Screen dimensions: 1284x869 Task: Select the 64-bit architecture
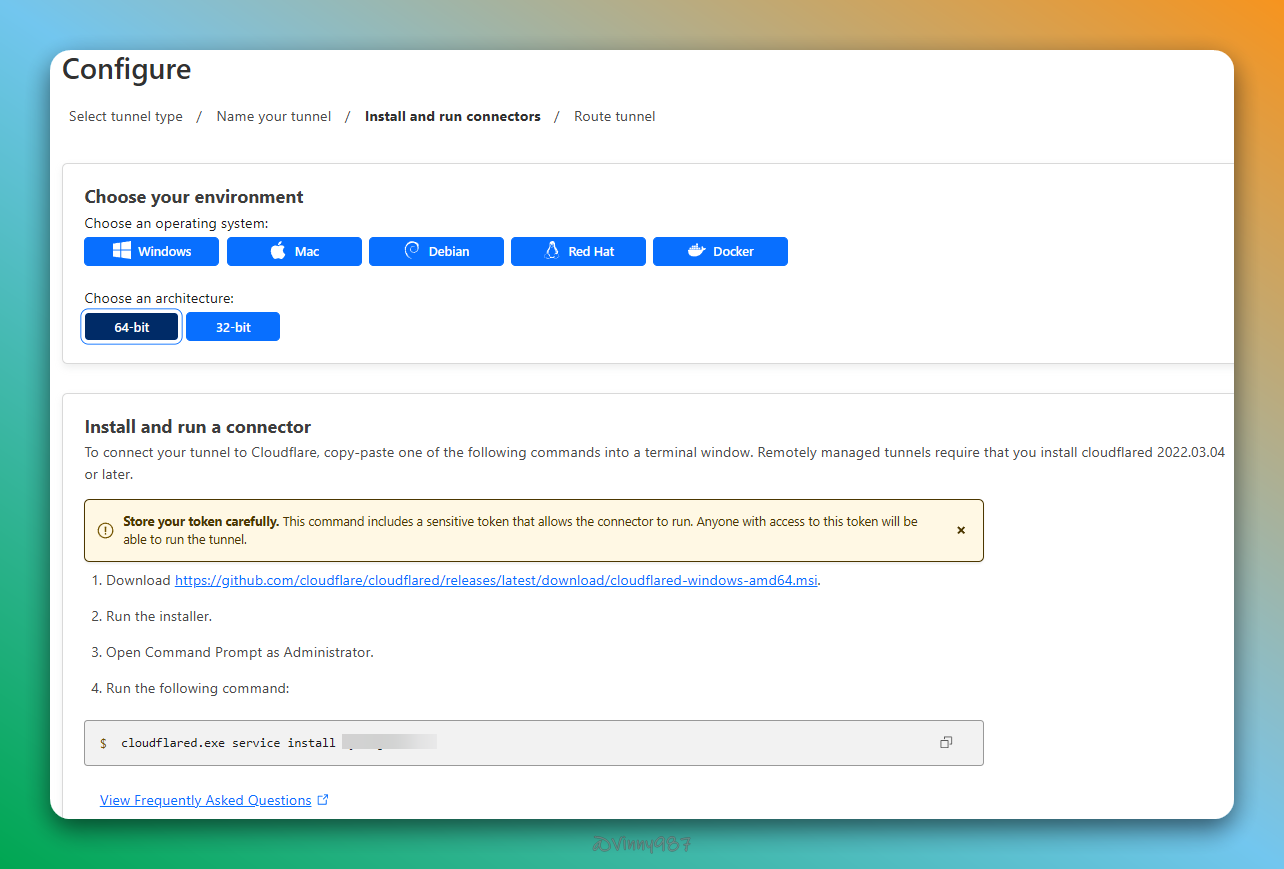point(131,327)
